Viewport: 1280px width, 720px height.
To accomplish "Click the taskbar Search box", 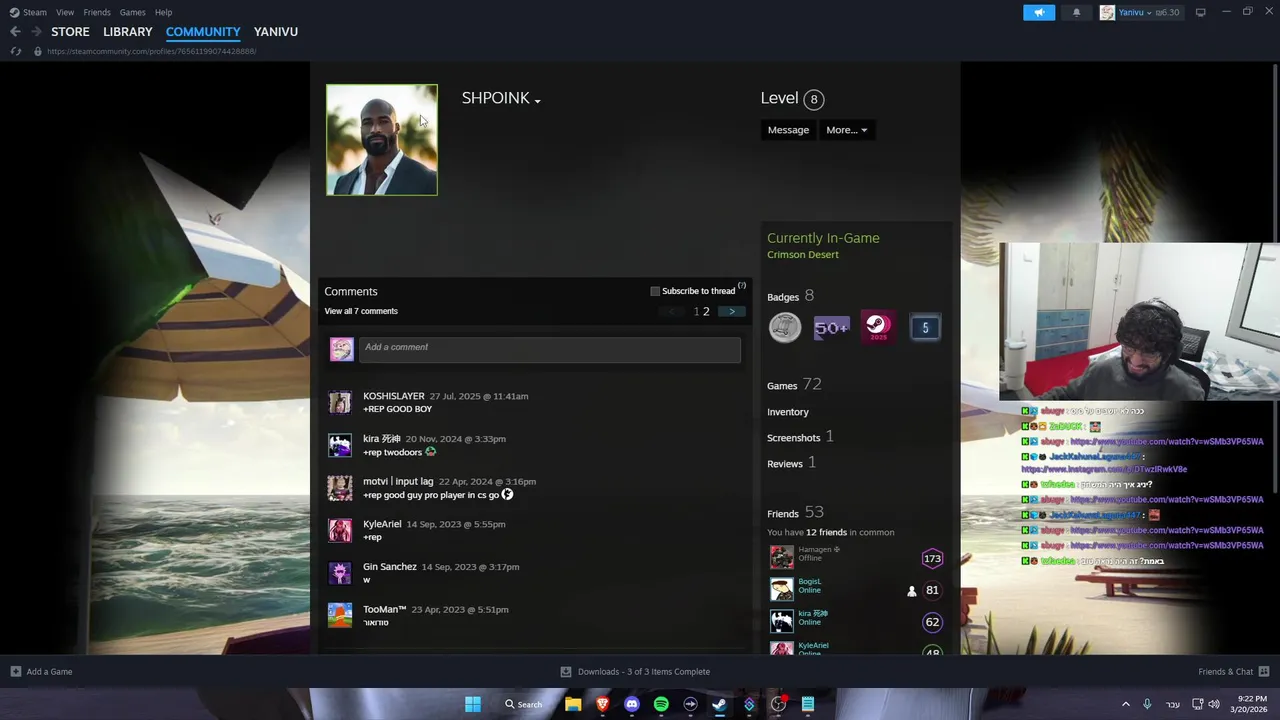I will click(x=524, y=704).
